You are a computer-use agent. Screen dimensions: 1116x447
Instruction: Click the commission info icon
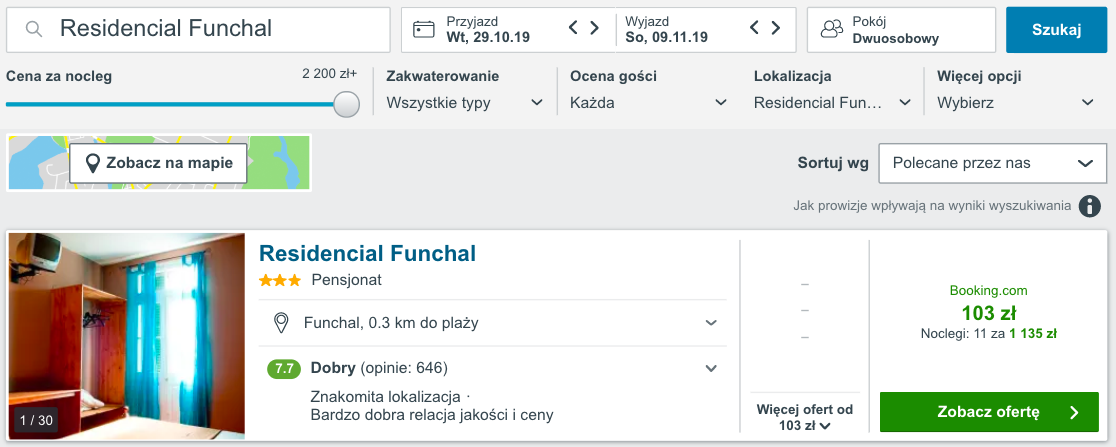pos(1089,206)
